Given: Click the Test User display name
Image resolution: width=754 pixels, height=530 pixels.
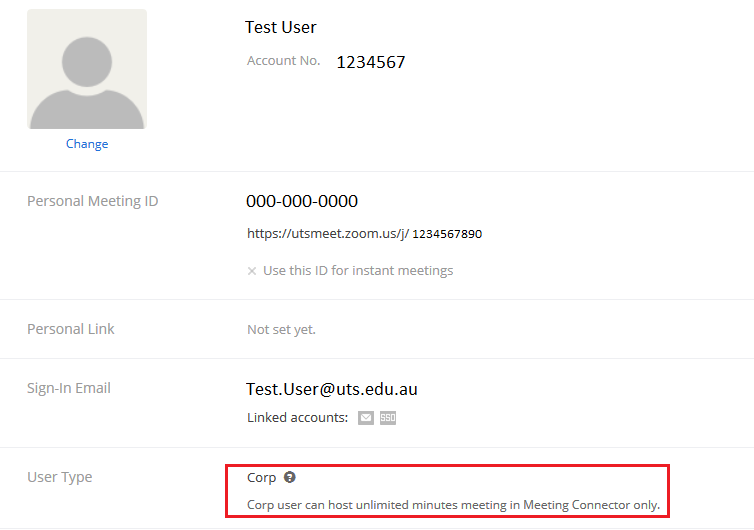Looking at the screenshot, I should (x=281, y=27).
